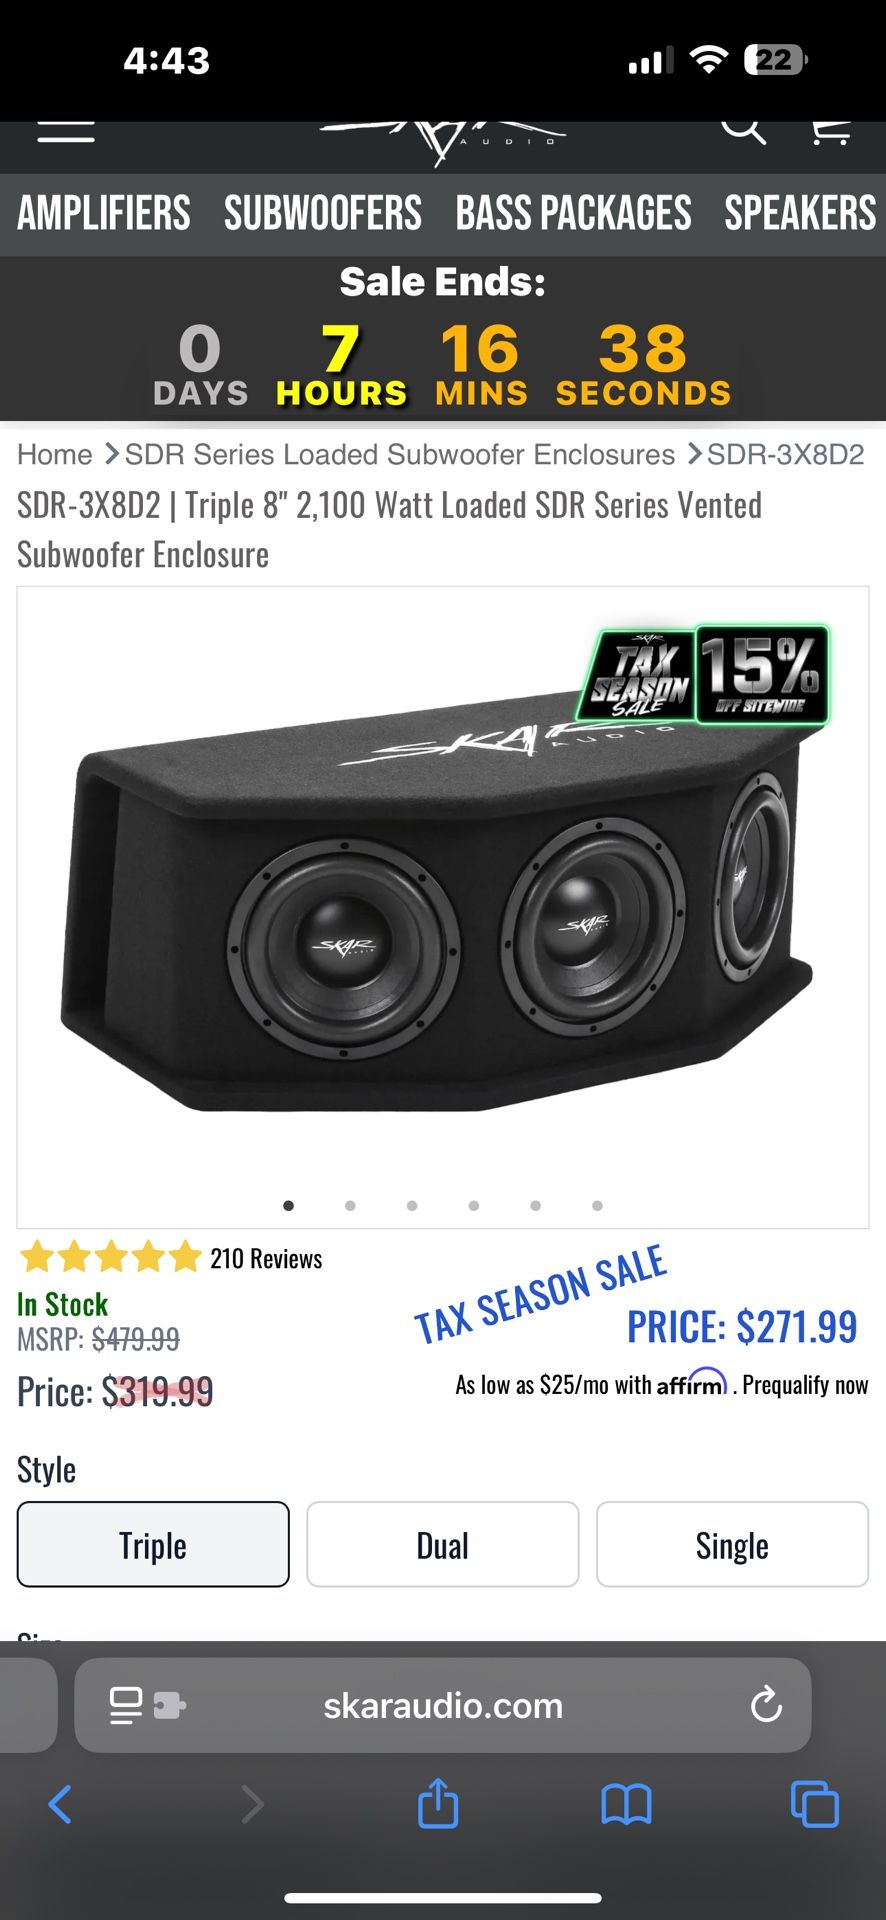Screen dimensions: 886x1920
Task: Tap the search magnifier icon
Action: (x=744, y=130)
